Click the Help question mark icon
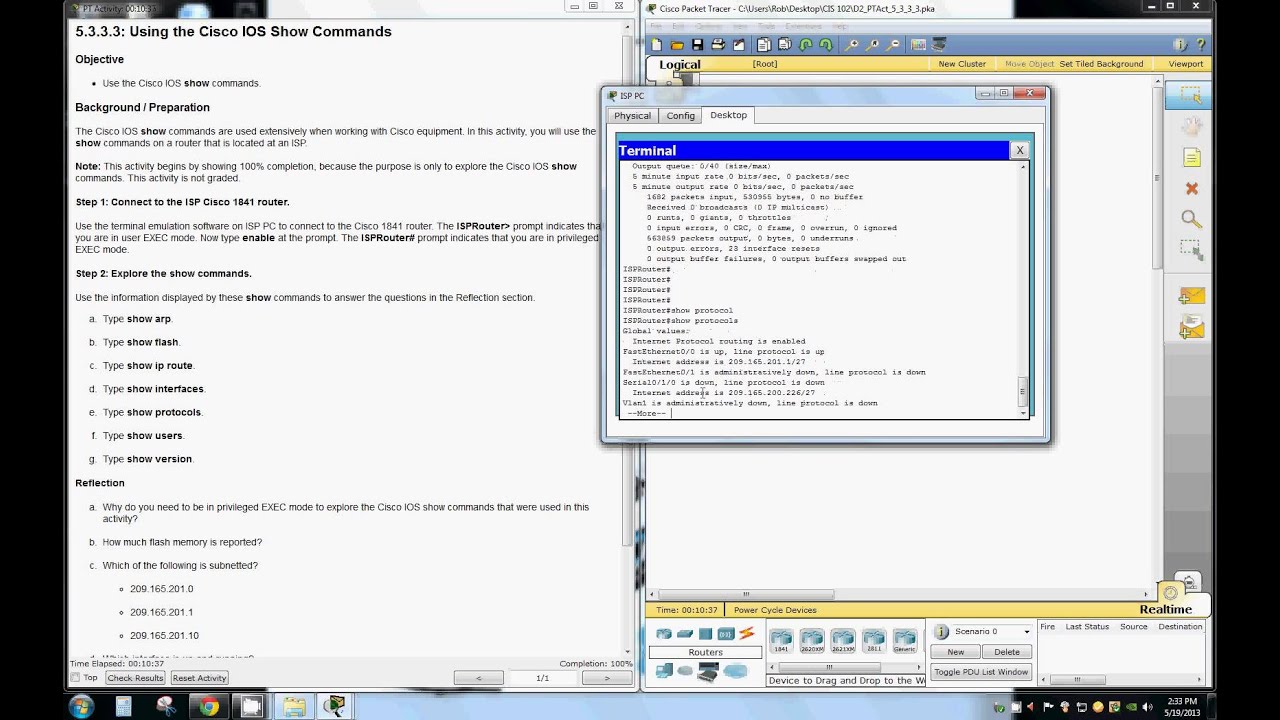Image resolution: width=1280 pixels, height=720 pixels. (x=1201, y=45)
